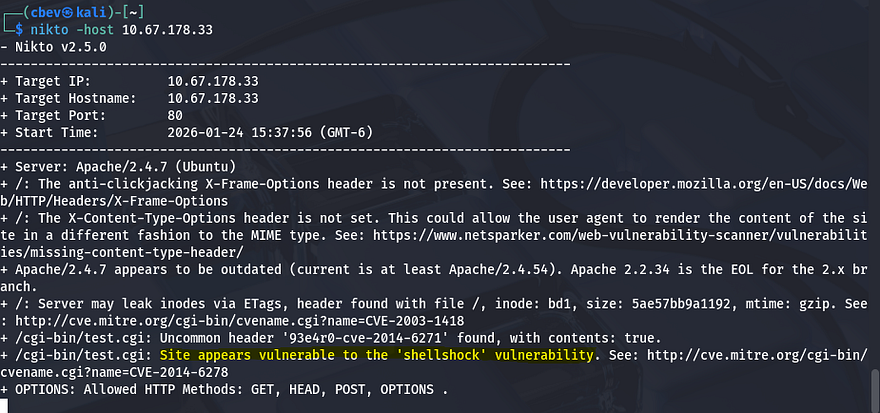The height and width of the screenshot is (413, 880).
Task: Click the Target Hostname value
Action: [215, 98]
